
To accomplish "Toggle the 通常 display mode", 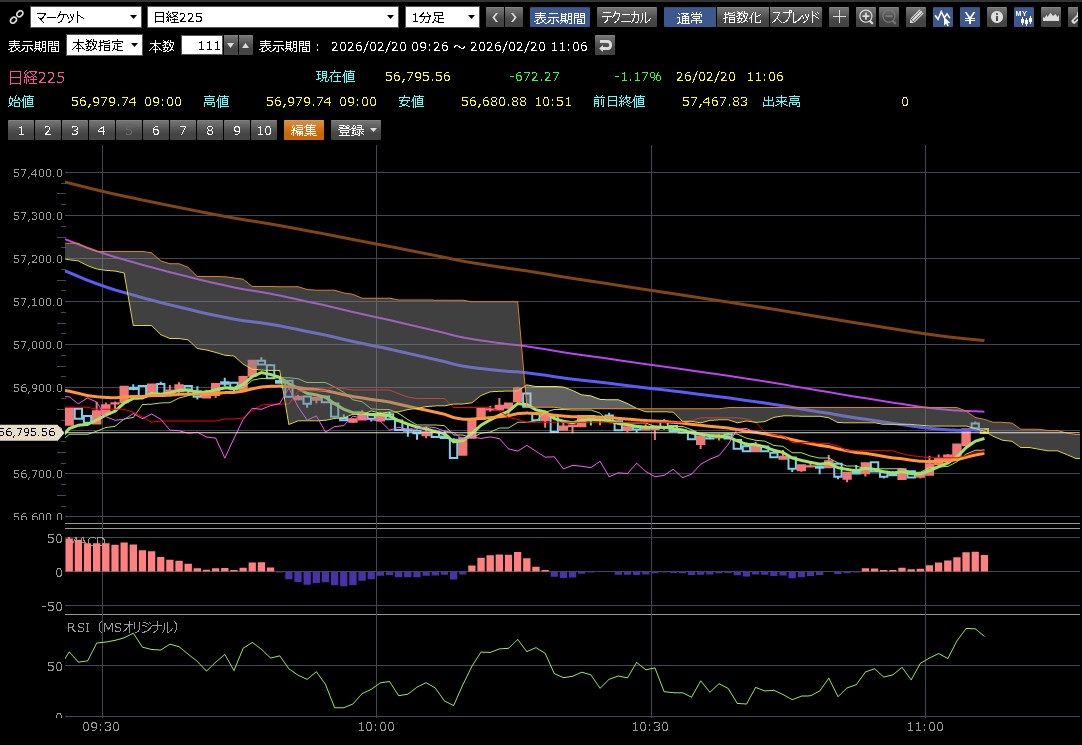I will (689, 17).
